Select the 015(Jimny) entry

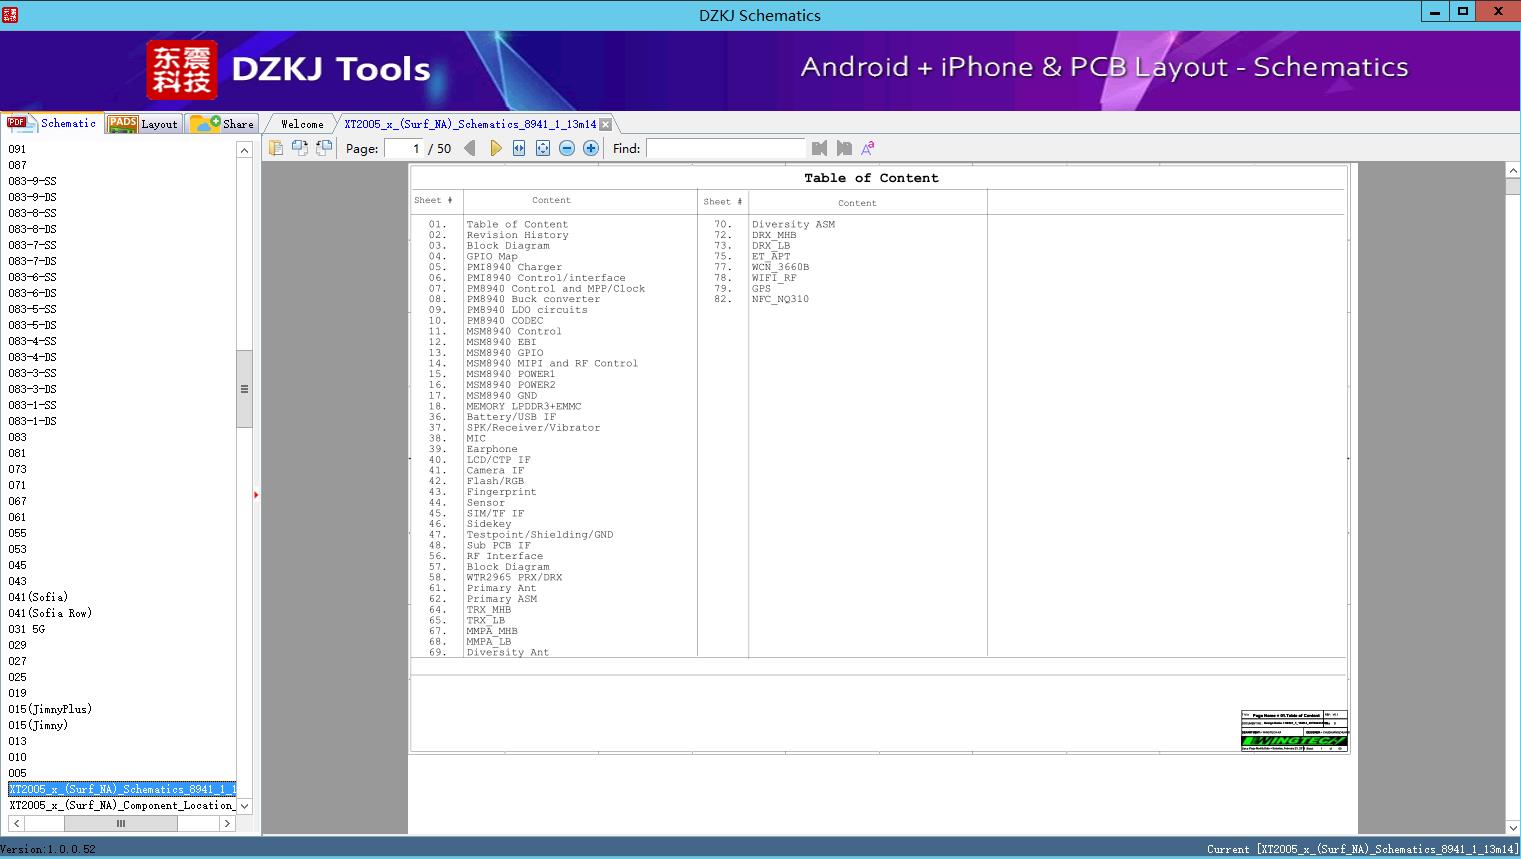point(38,725)
